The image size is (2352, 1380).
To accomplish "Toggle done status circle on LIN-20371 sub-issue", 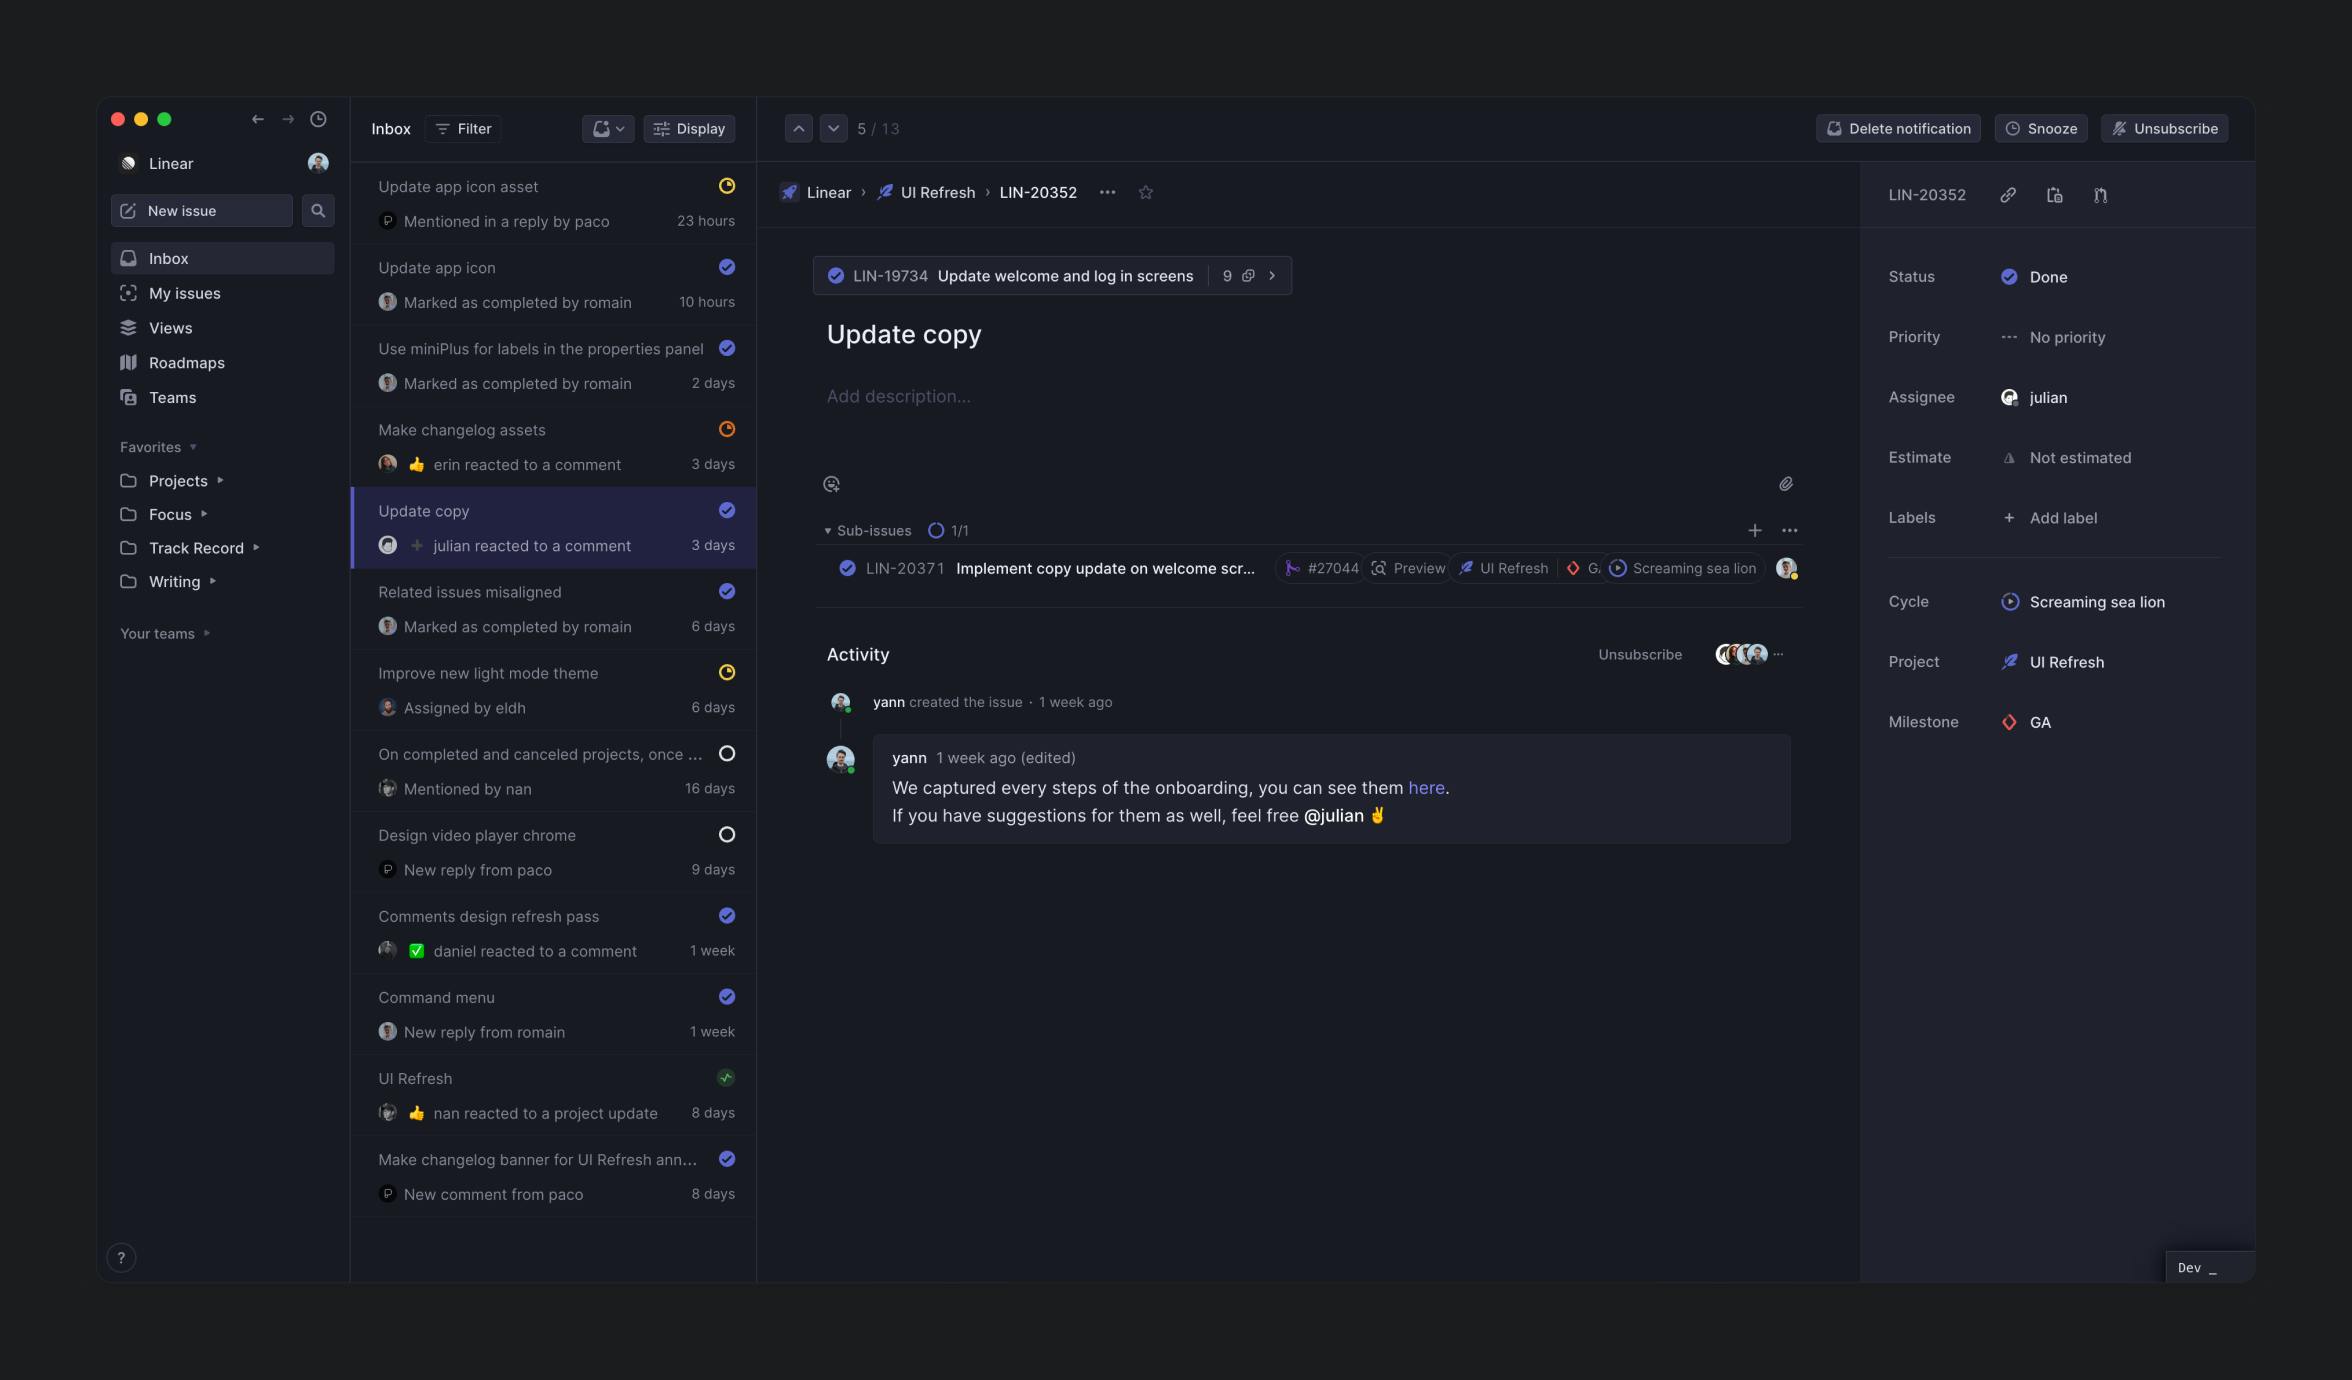I will 847,568.
